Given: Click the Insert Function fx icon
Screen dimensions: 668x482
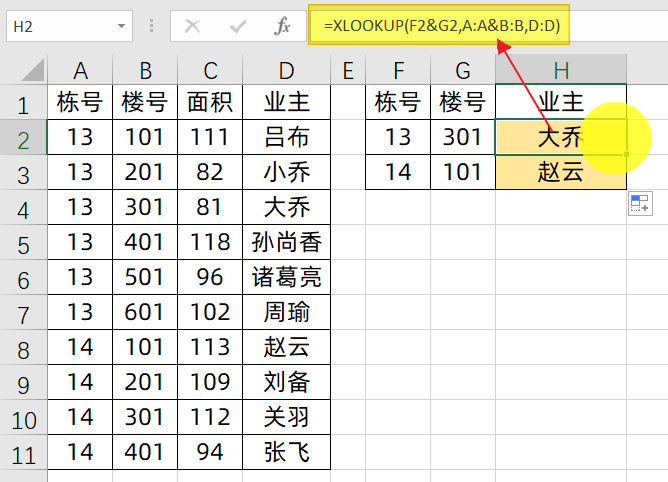Looking at the screenshot, I should point(282,26).
